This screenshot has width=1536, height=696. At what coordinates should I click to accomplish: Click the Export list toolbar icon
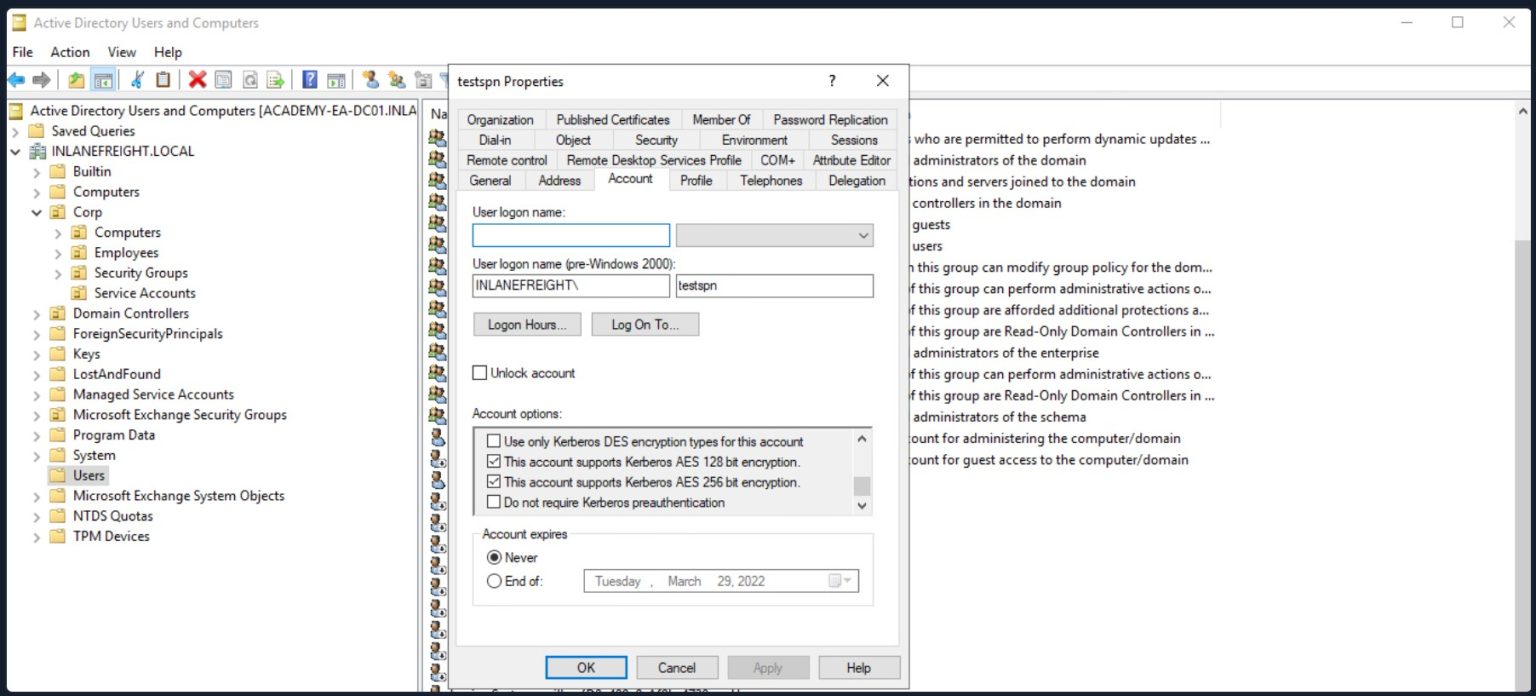275,80
